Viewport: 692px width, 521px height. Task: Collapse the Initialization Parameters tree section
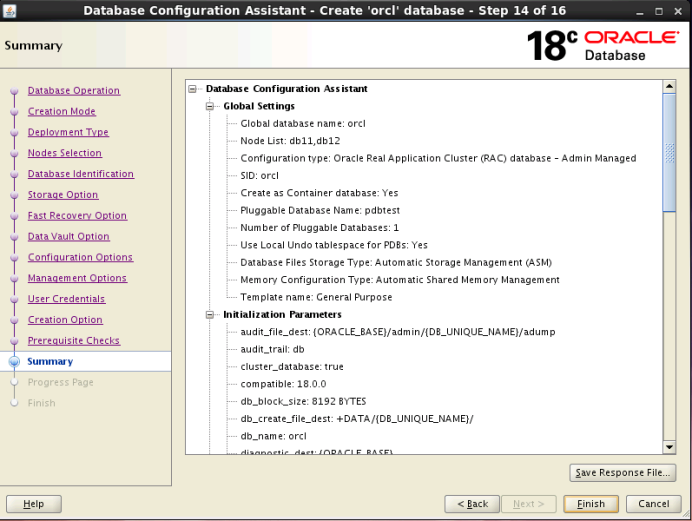211,315
